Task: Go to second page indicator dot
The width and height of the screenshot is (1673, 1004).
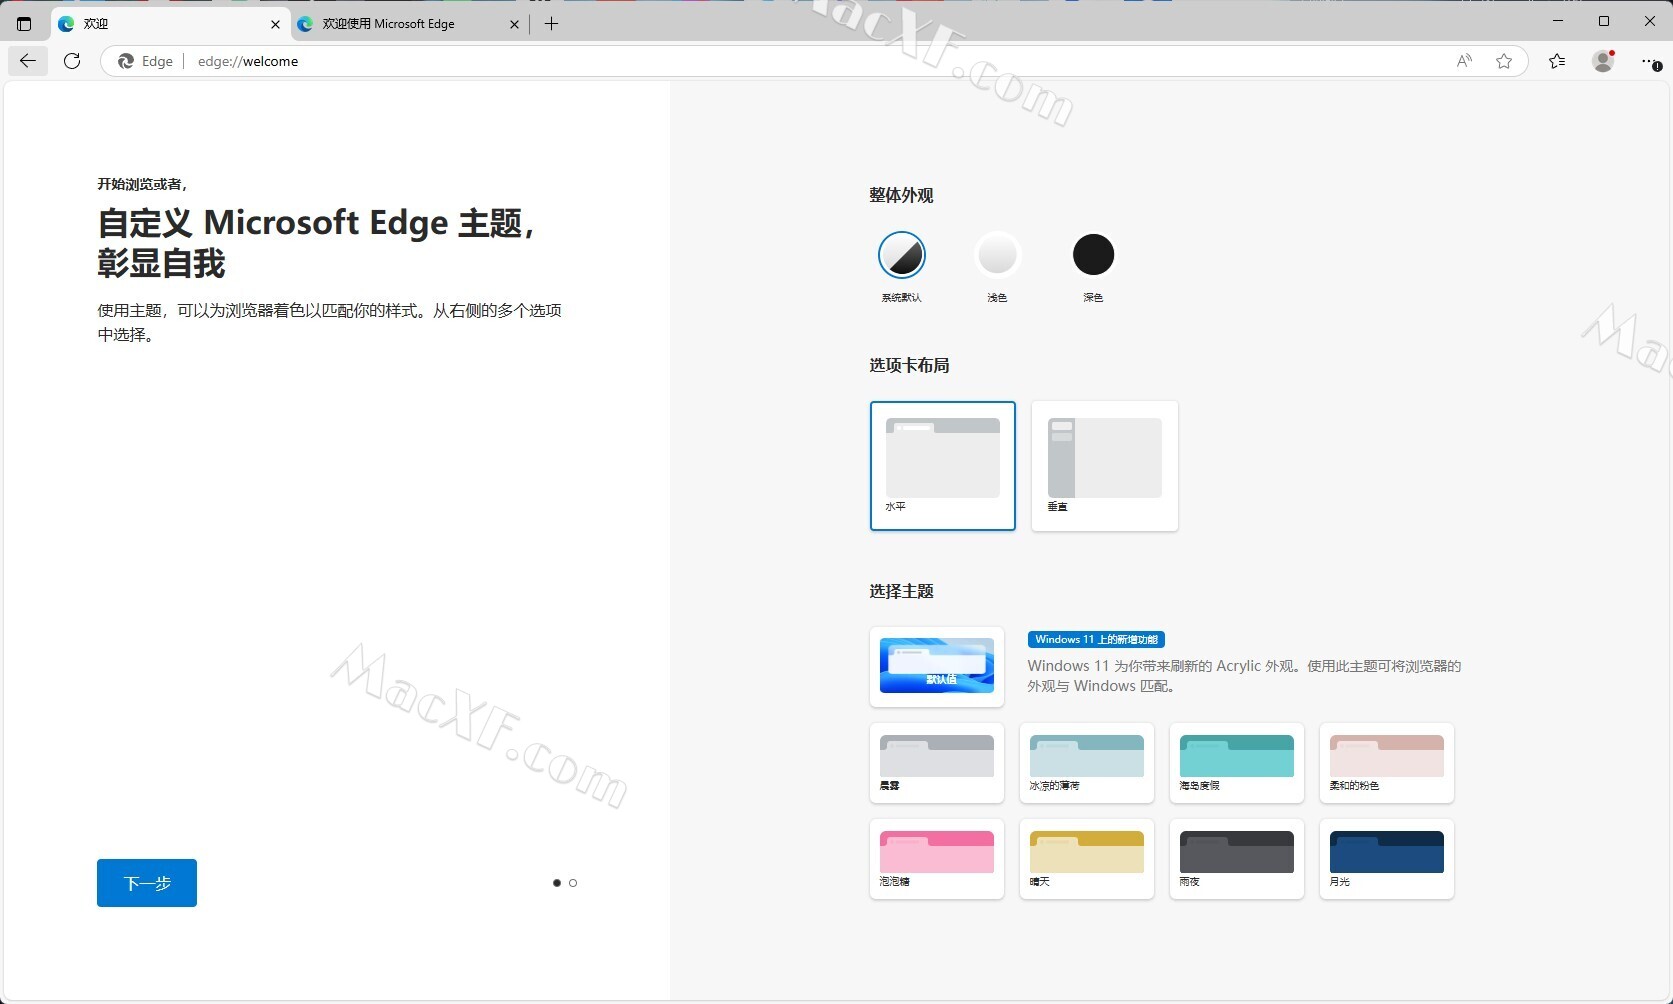Action: [573, 883]
